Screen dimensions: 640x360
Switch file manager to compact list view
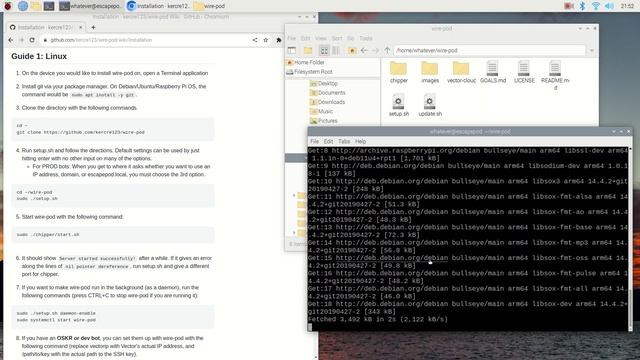(336, 50)
